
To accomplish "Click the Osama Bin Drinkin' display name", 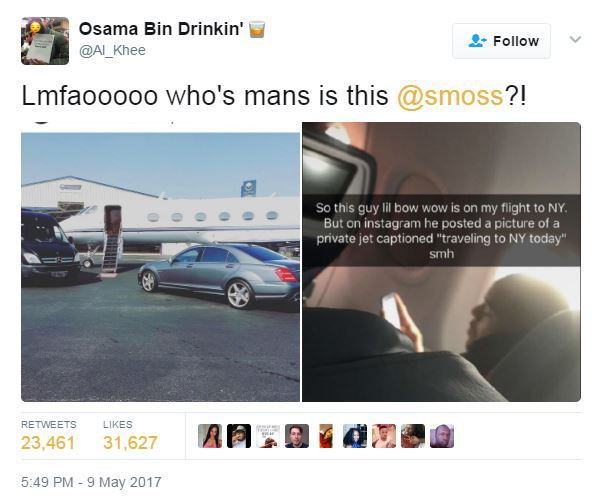I will pyautogui.click(x=161, y=29).
